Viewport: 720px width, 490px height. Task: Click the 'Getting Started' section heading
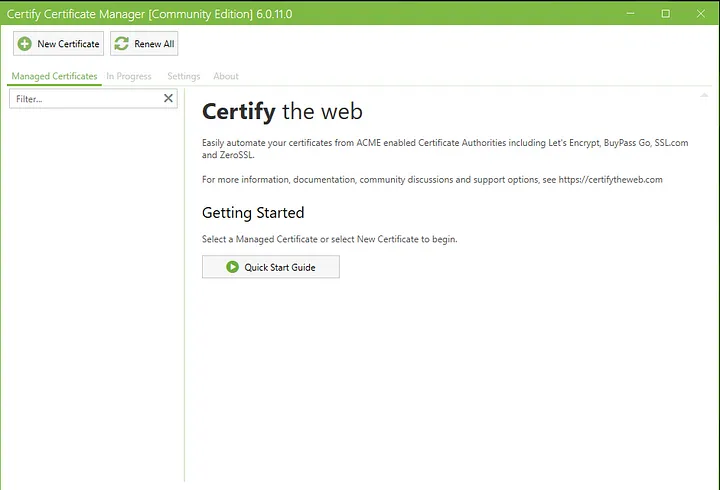(x=253, y=213)
